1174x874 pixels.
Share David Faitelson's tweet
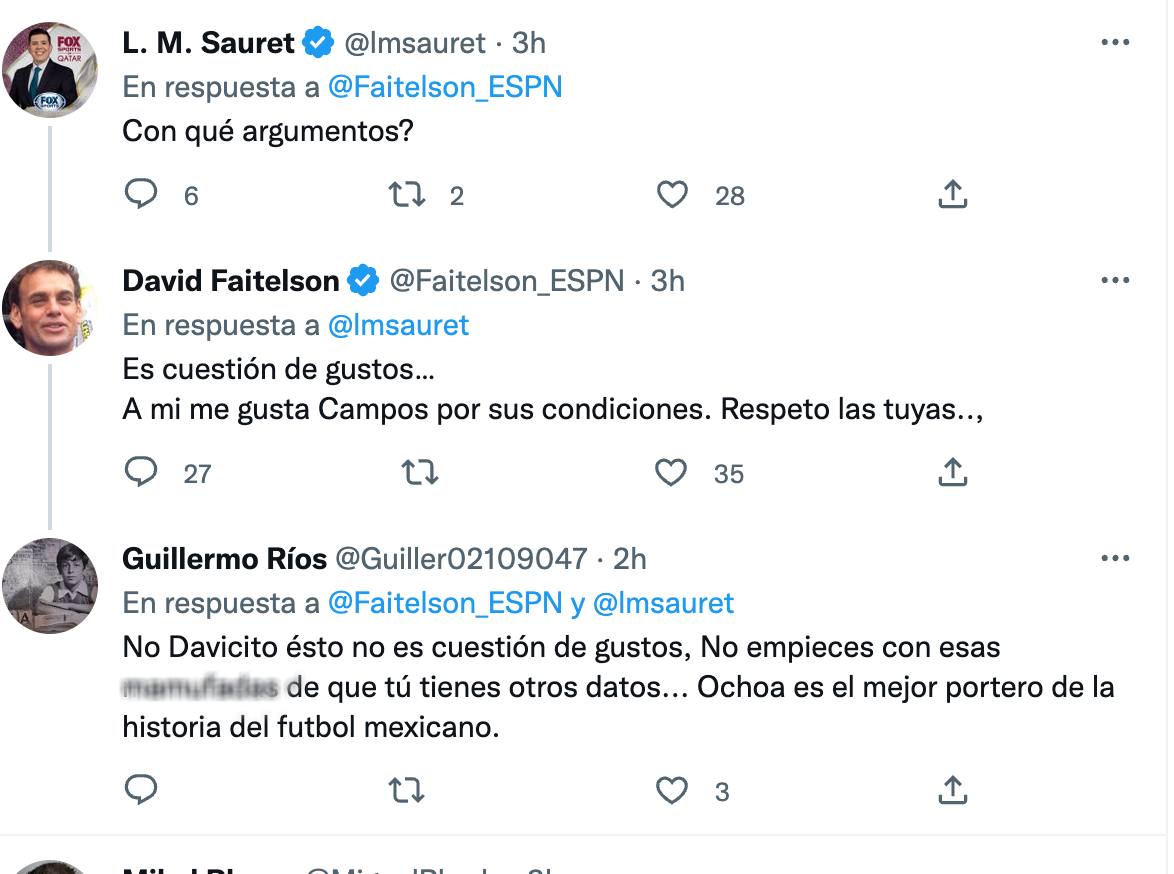pos(953,472)
